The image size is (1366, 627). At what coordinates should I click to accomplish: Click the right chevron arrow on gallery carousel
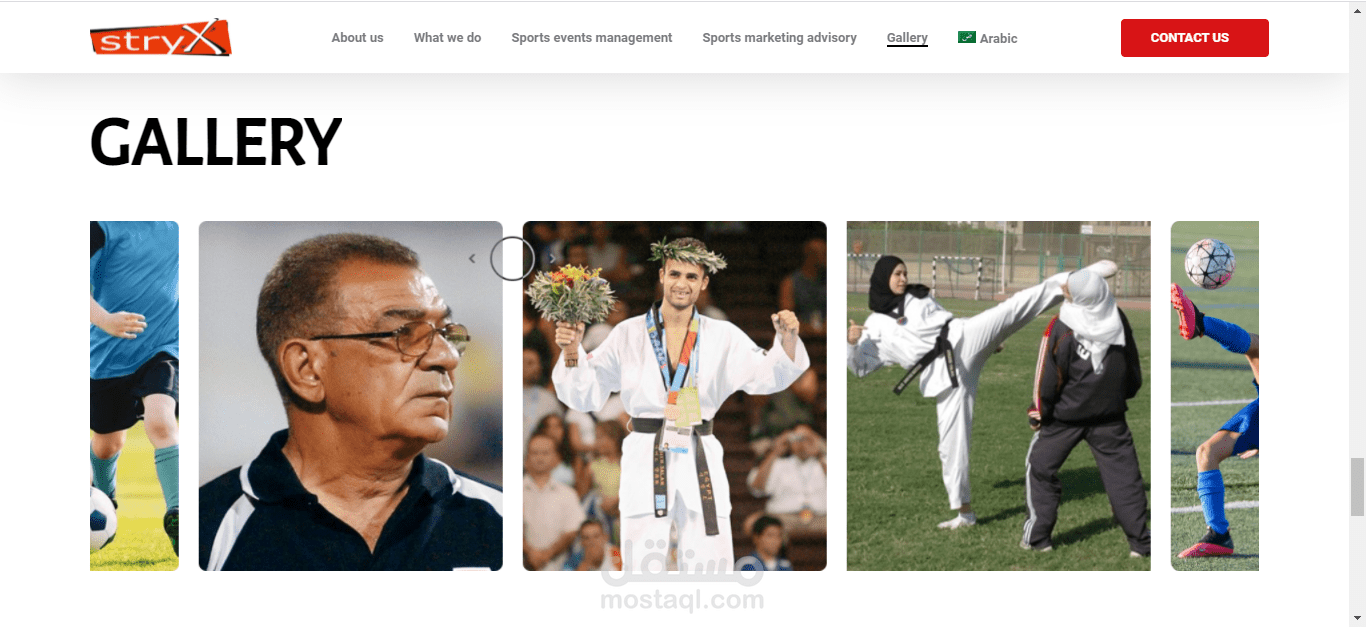tap(552, 258)
